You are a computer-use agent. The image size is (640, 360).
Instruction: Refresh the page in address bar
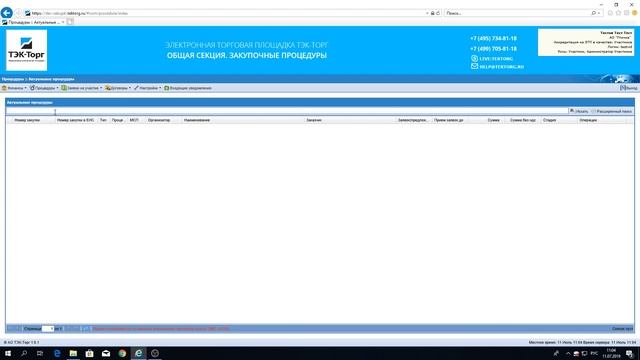(438, 13)
